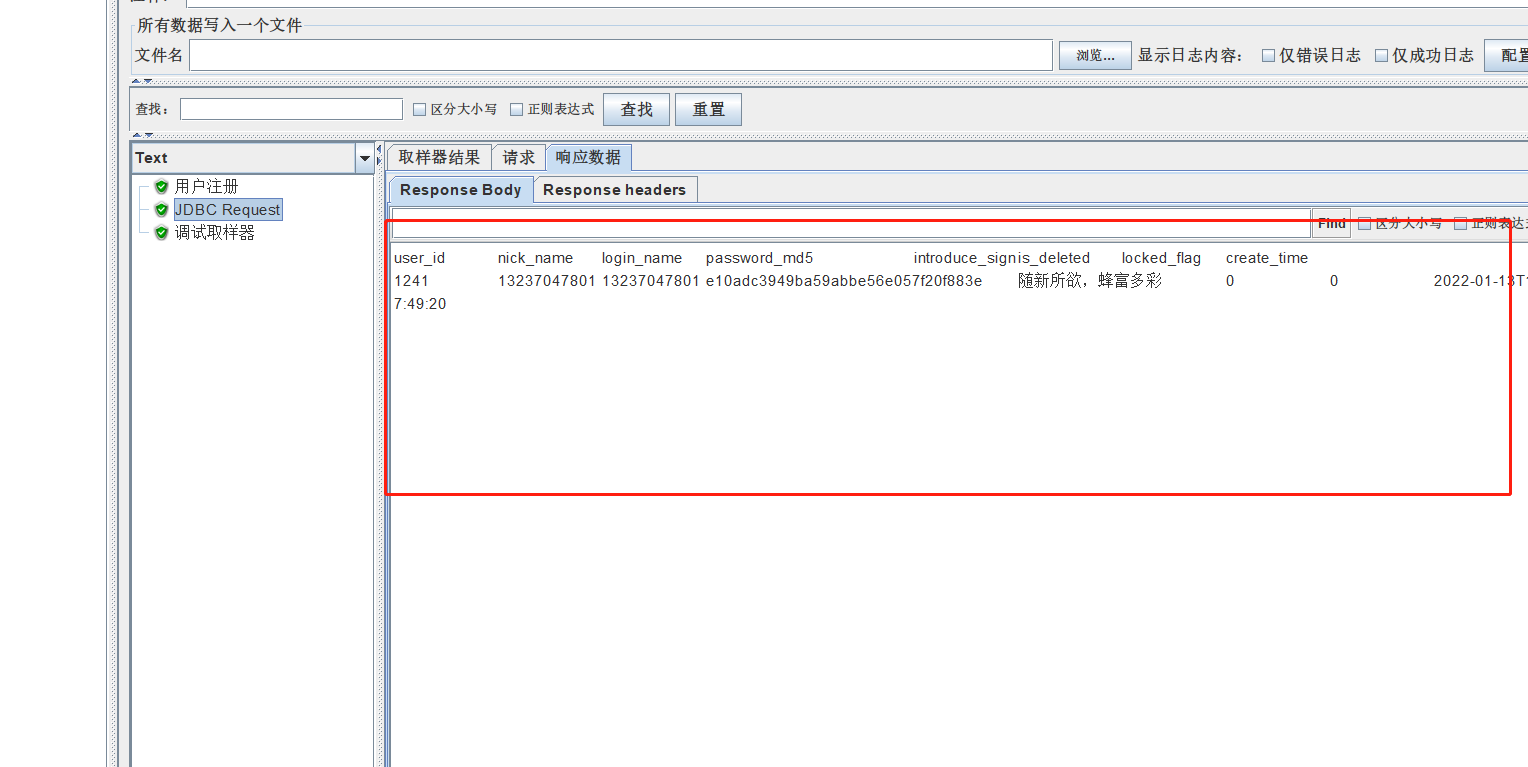Toggle 区分大小写 checkbox next to 查找 field
The width and height of the screenshot is (1528, 767).
coord(420,110)
